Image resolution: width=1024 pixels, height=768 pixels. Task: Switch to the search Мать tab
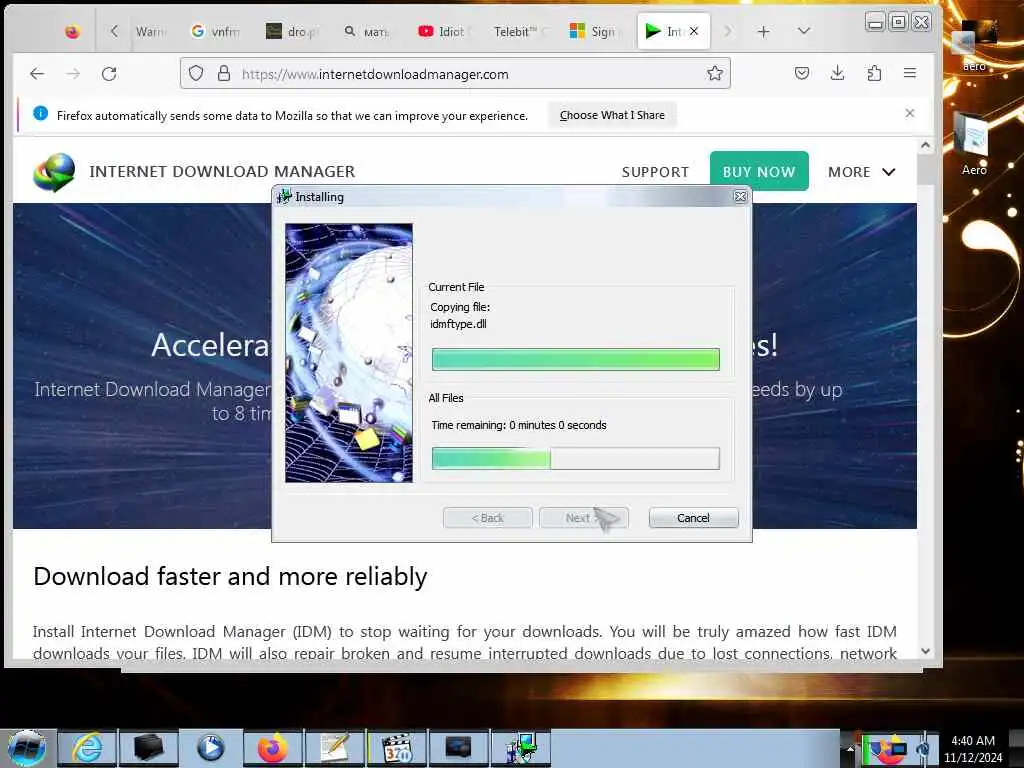click(x=368, y=31)
